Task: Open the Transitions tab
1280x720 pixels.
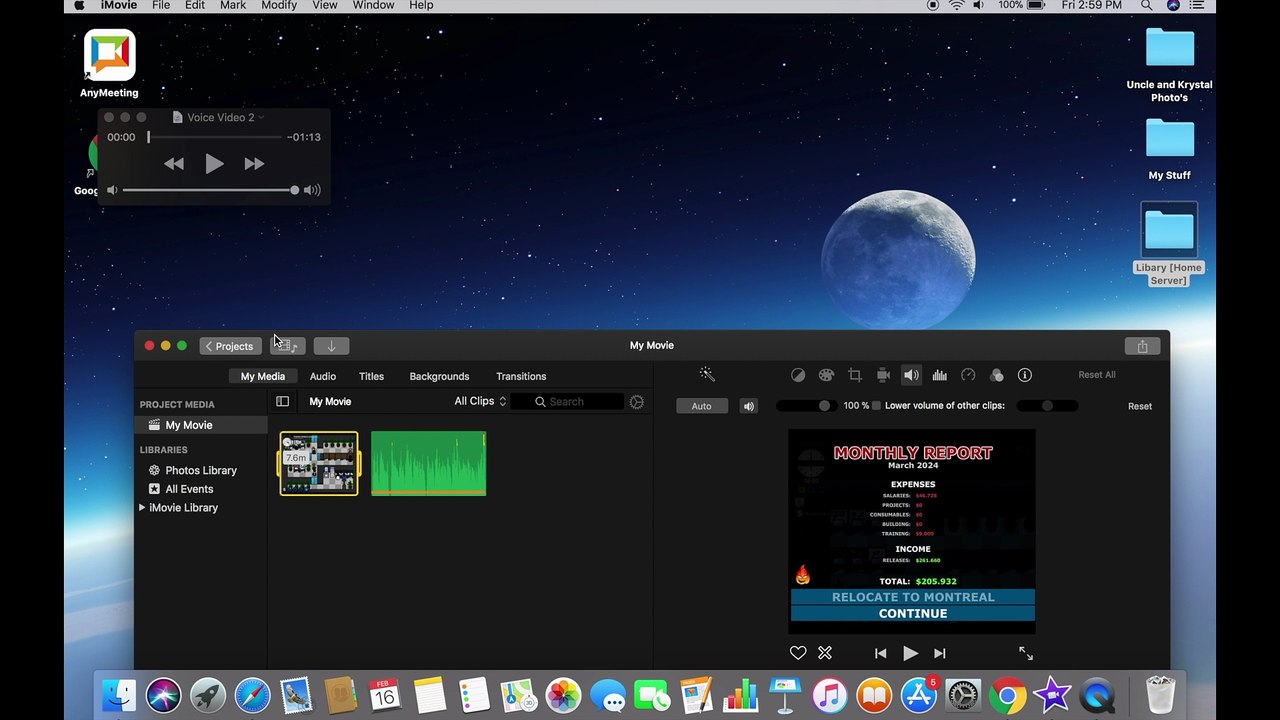Action: (x=521, y=376)
